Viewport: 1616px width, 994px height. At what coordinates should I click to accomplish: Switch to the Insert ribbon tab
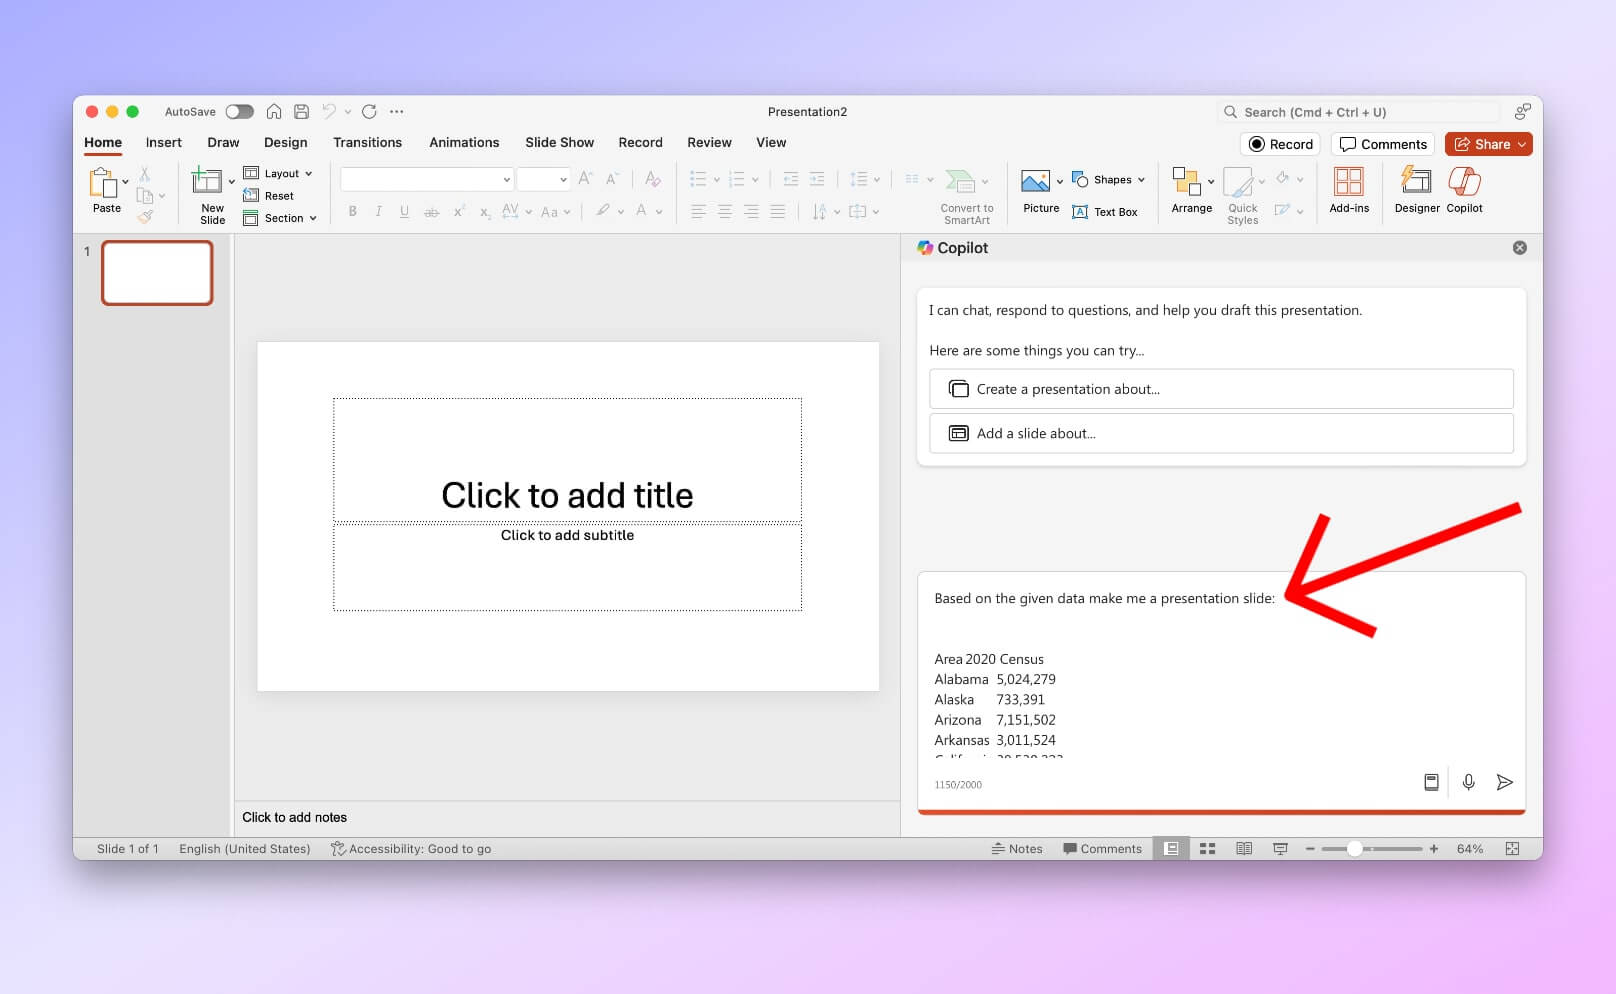click(163, 142)
